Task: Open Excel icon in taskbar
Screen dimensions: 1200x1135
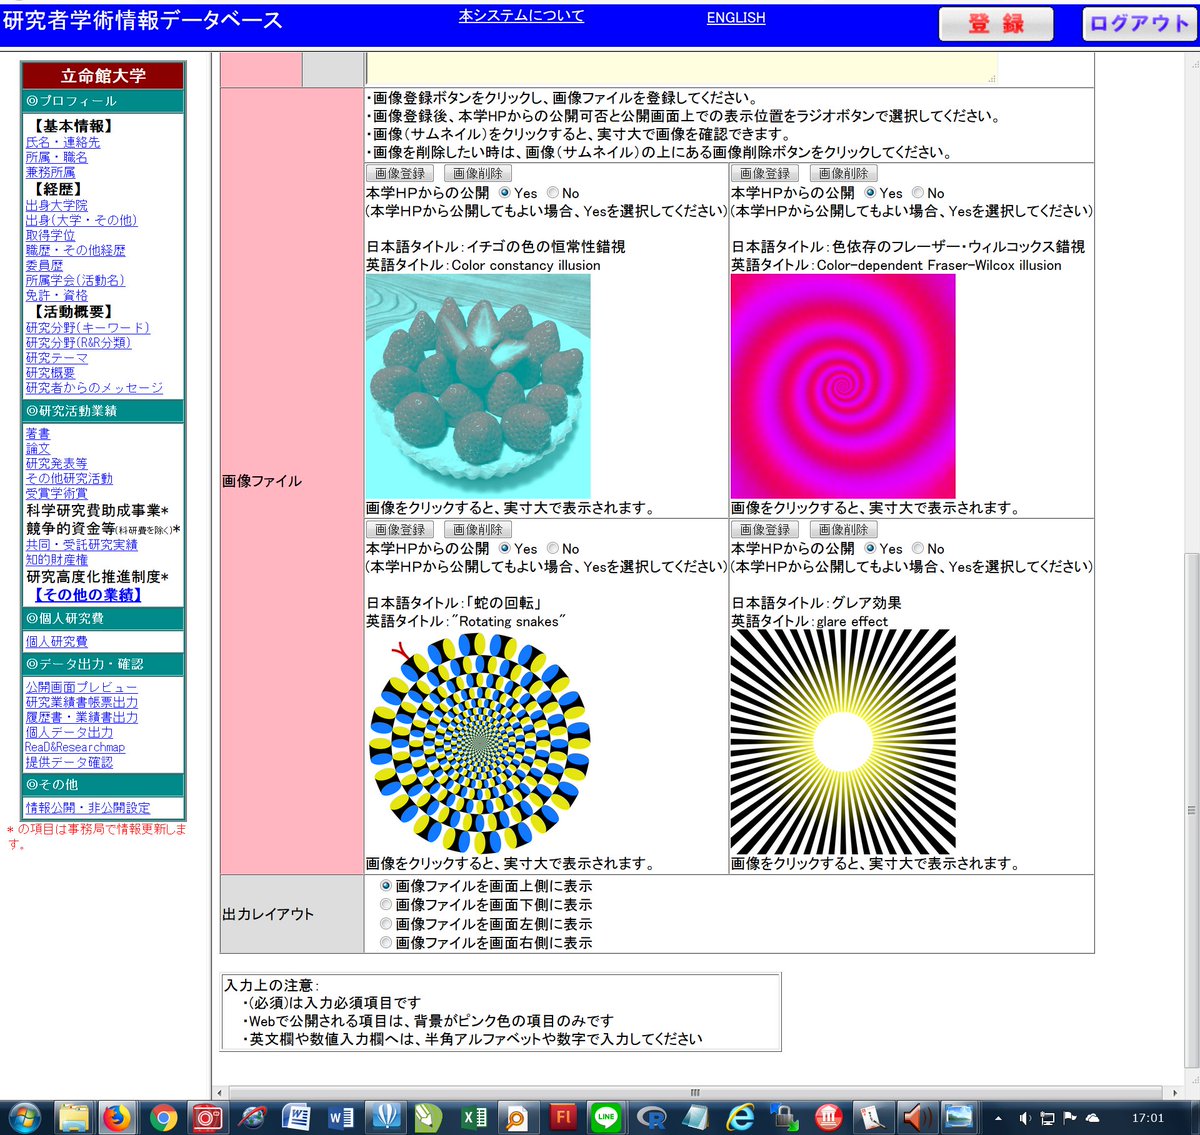Action: [474, 1117]
